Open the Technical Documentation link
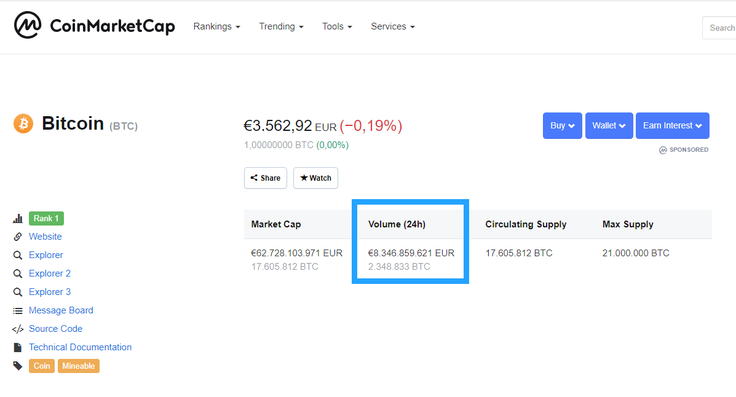Viewport: 736px width, 397px height. (80, 347)
